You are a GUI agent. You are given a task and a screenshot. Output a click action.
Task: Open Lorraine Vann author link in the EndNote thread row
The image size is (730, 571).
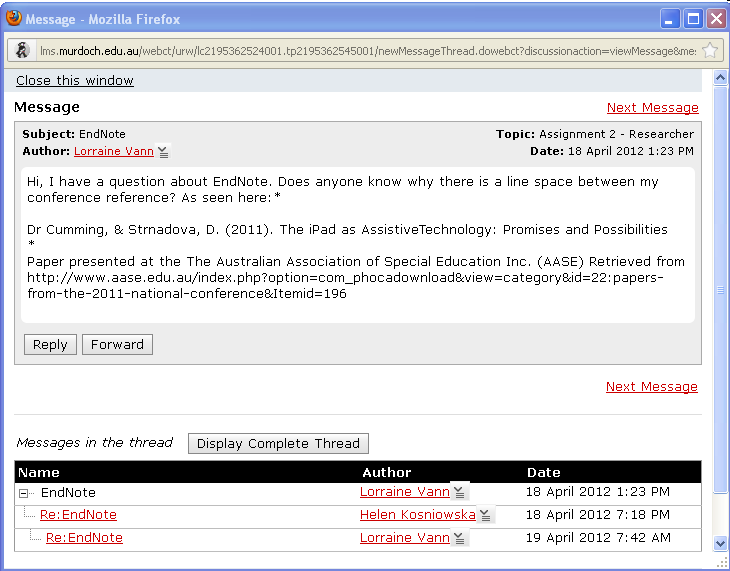click(x=405, y=492)
